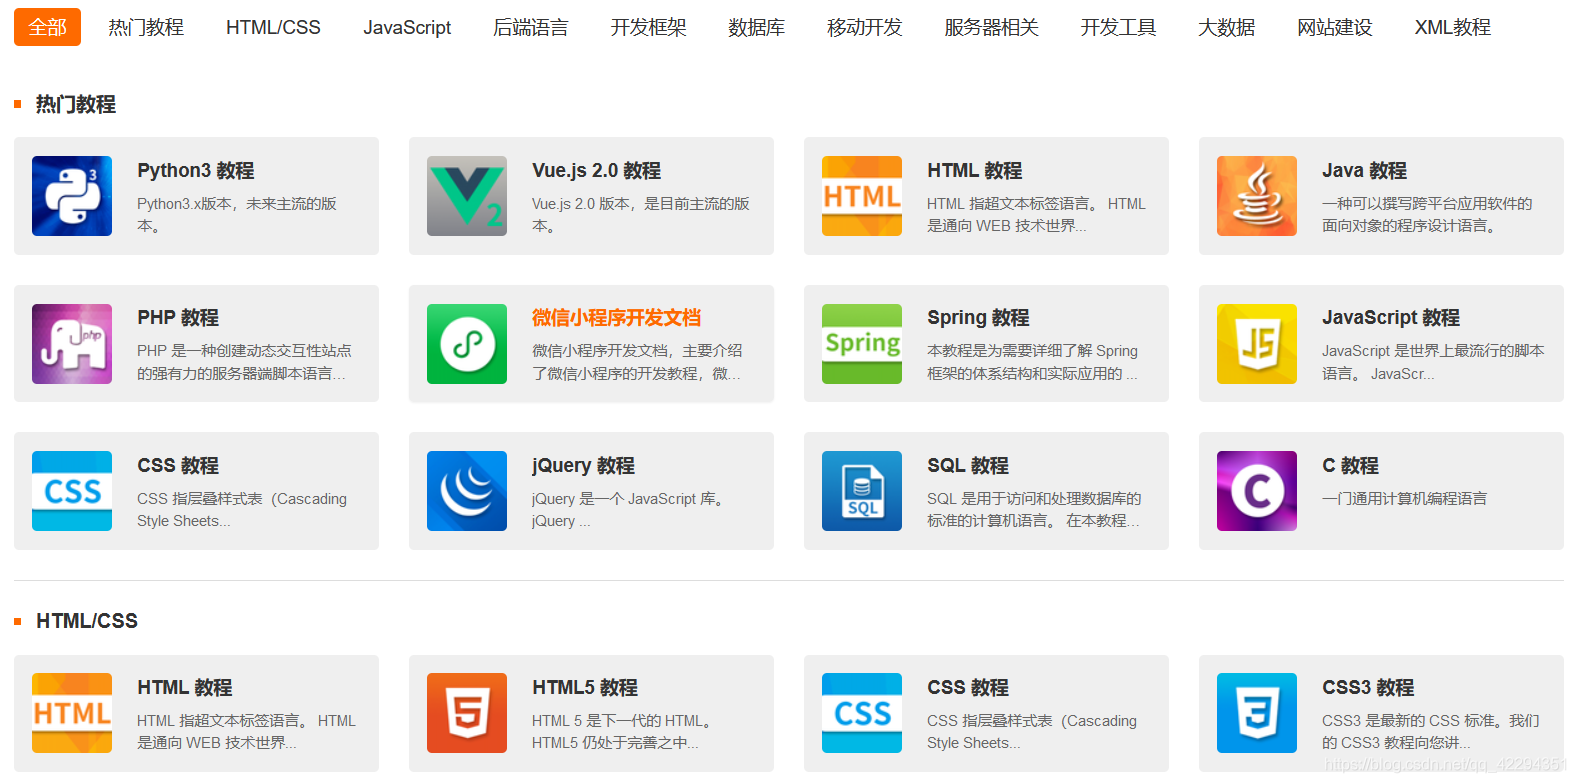Click the C 教程 title link
The width and height of the screenshot is (1576, 783).
click(1350, 466)
